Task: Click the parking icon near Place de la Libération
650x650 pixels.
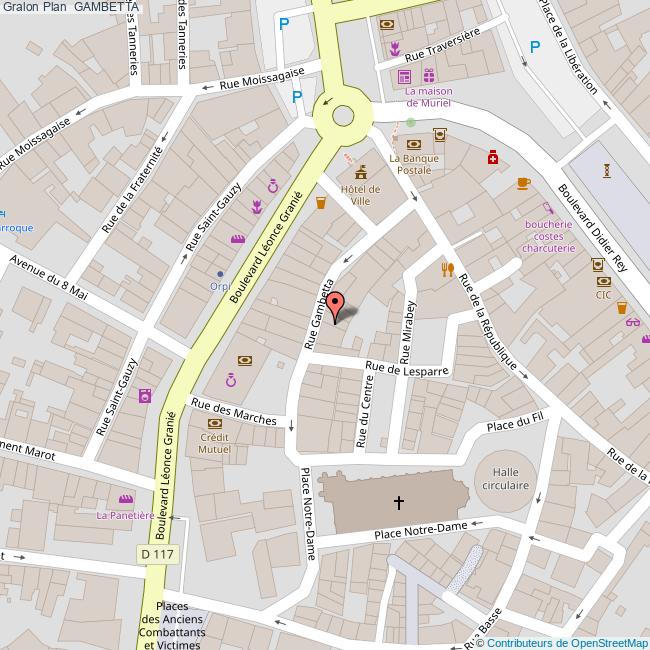Action: tap(535, 45)
